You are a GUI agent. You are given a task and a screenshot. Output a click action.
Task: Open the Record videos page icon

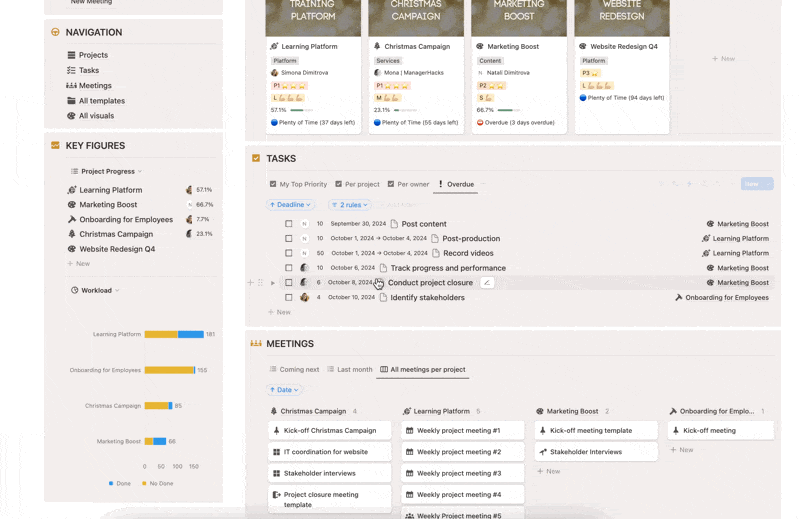(x=436, y=253)
